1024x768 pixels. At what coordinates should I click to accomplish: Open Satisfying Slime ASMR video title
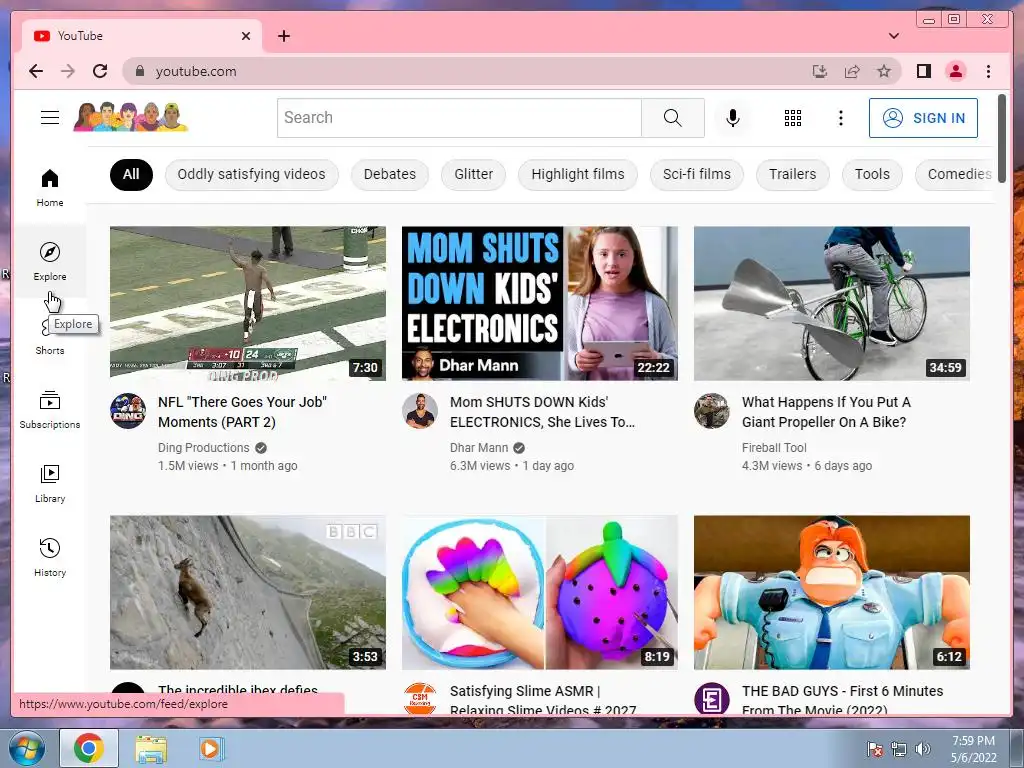tap(543, 699)
